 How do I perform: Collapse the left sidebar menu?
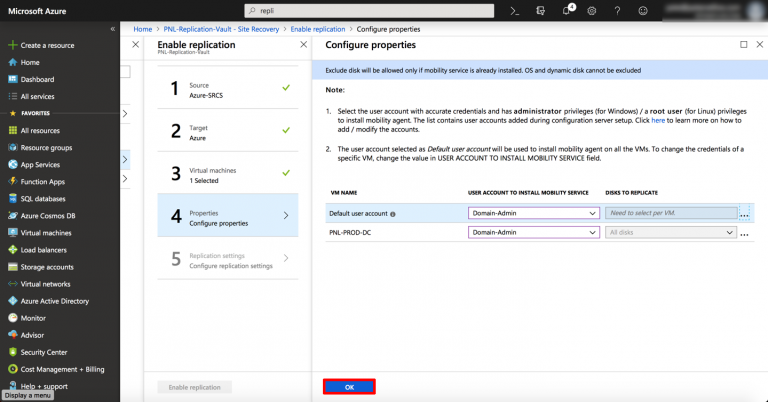[113, 29]
